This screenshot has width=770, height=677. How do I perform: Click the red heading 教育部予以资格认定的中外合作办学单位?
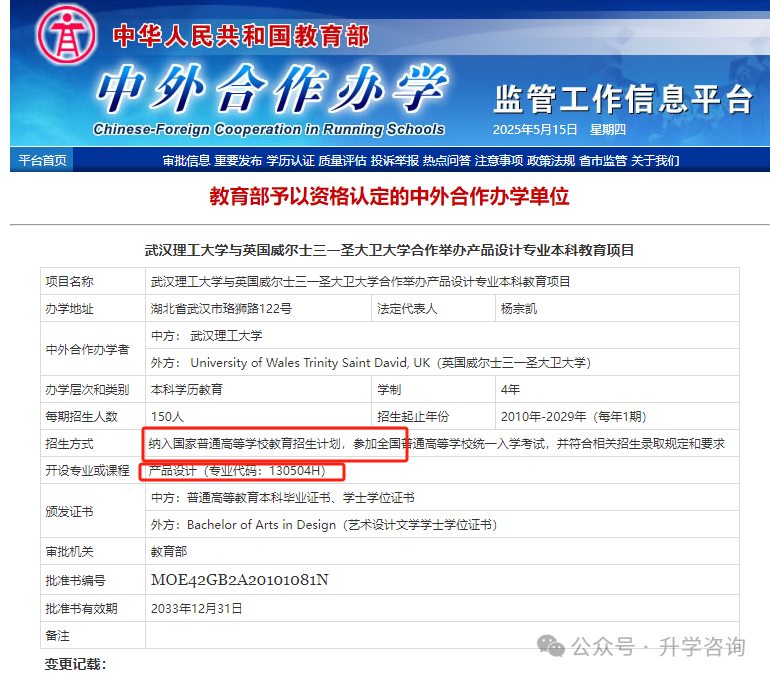click(389, 196)
